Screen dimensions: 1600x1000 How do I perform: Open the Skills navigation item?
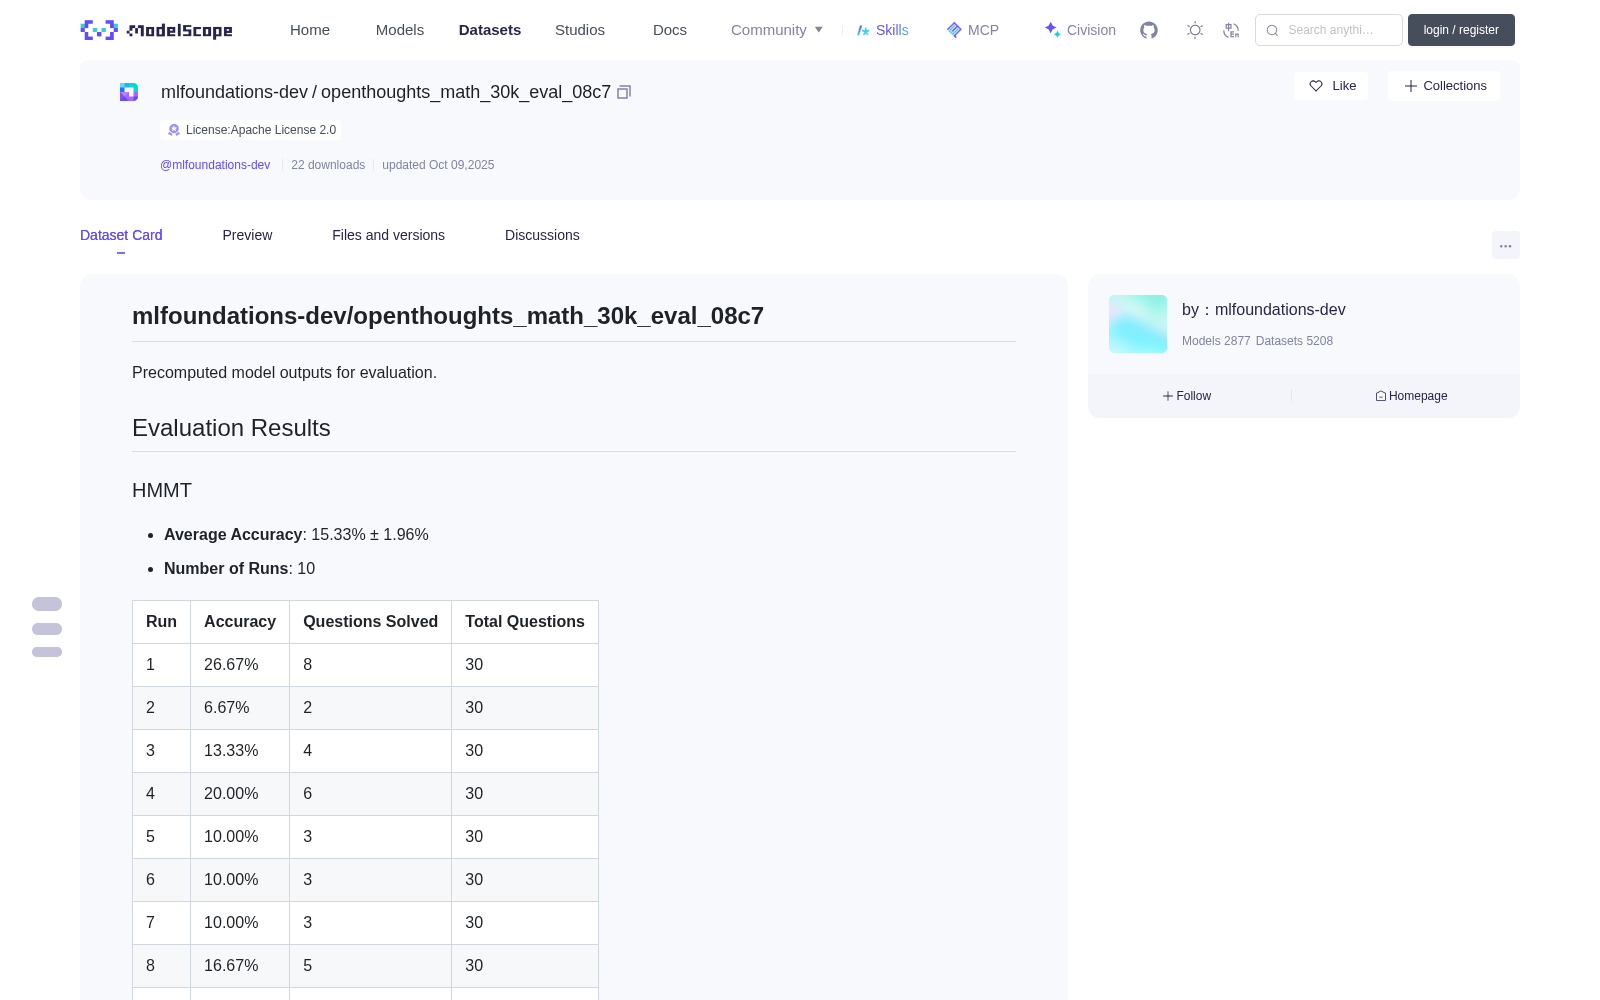(x=882, y=30)
